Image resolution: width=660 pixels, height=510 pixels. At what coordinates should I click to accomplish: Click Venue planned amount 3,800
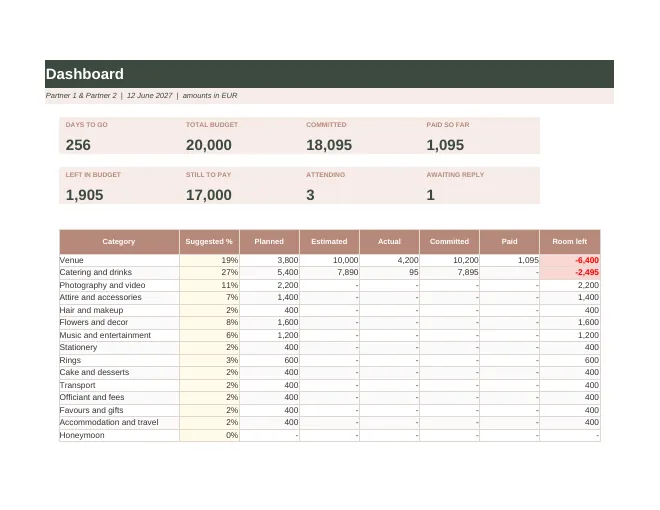point(269,260)
